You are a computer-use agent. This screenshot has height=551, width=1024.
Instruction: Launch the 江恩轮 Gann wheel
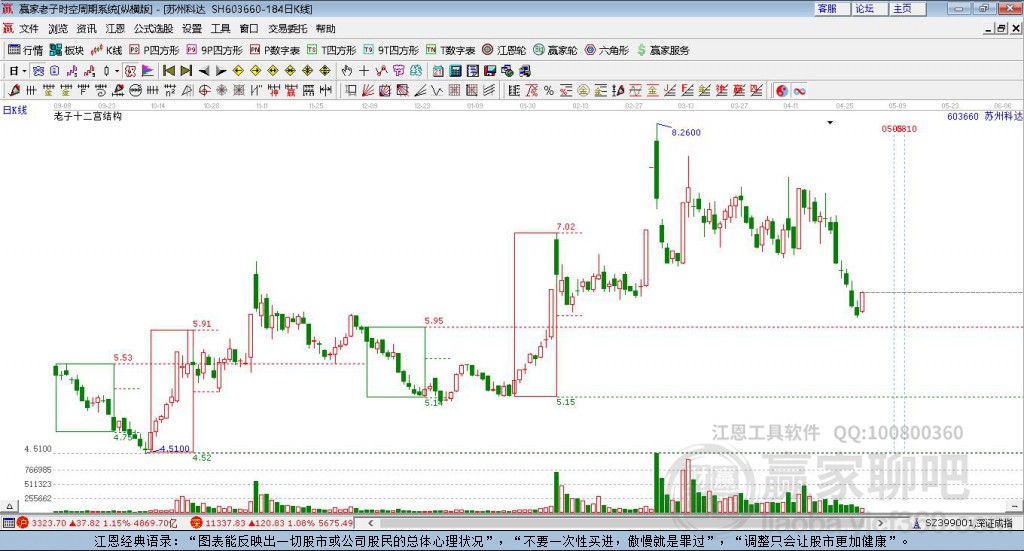(504, 50)
